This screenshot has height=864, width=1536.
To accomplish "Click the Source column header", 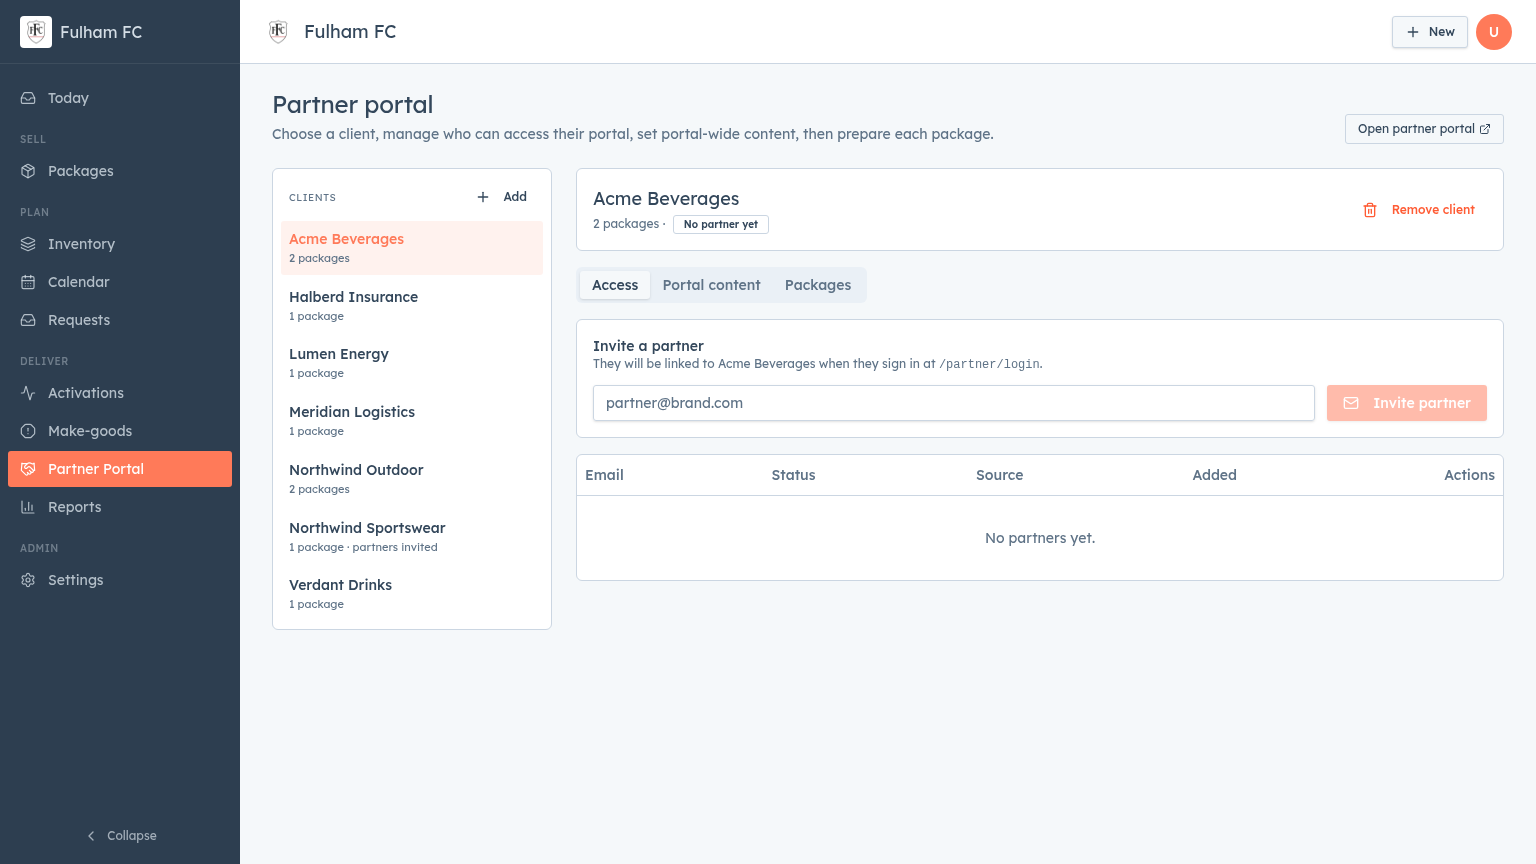I will (x=999, y=475).
